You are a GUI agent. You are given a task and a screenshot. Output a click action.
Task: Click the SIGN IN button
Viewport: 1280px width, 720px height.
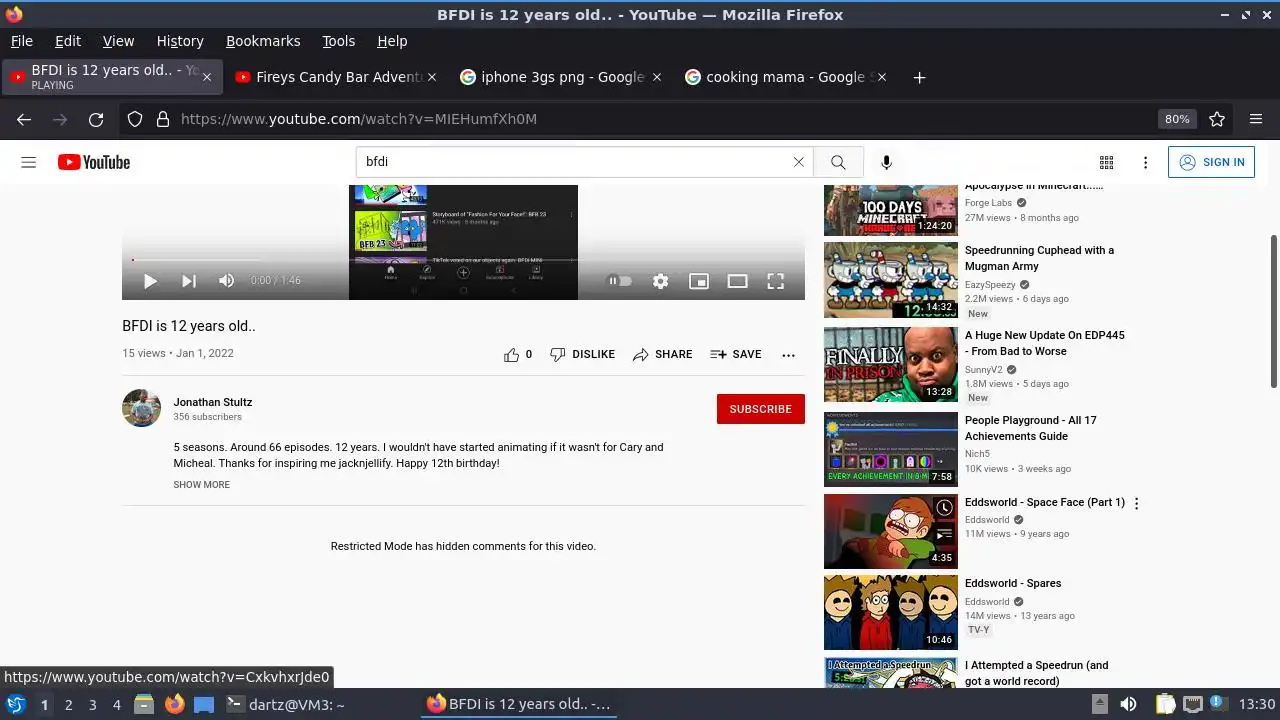pos(1211,162)
